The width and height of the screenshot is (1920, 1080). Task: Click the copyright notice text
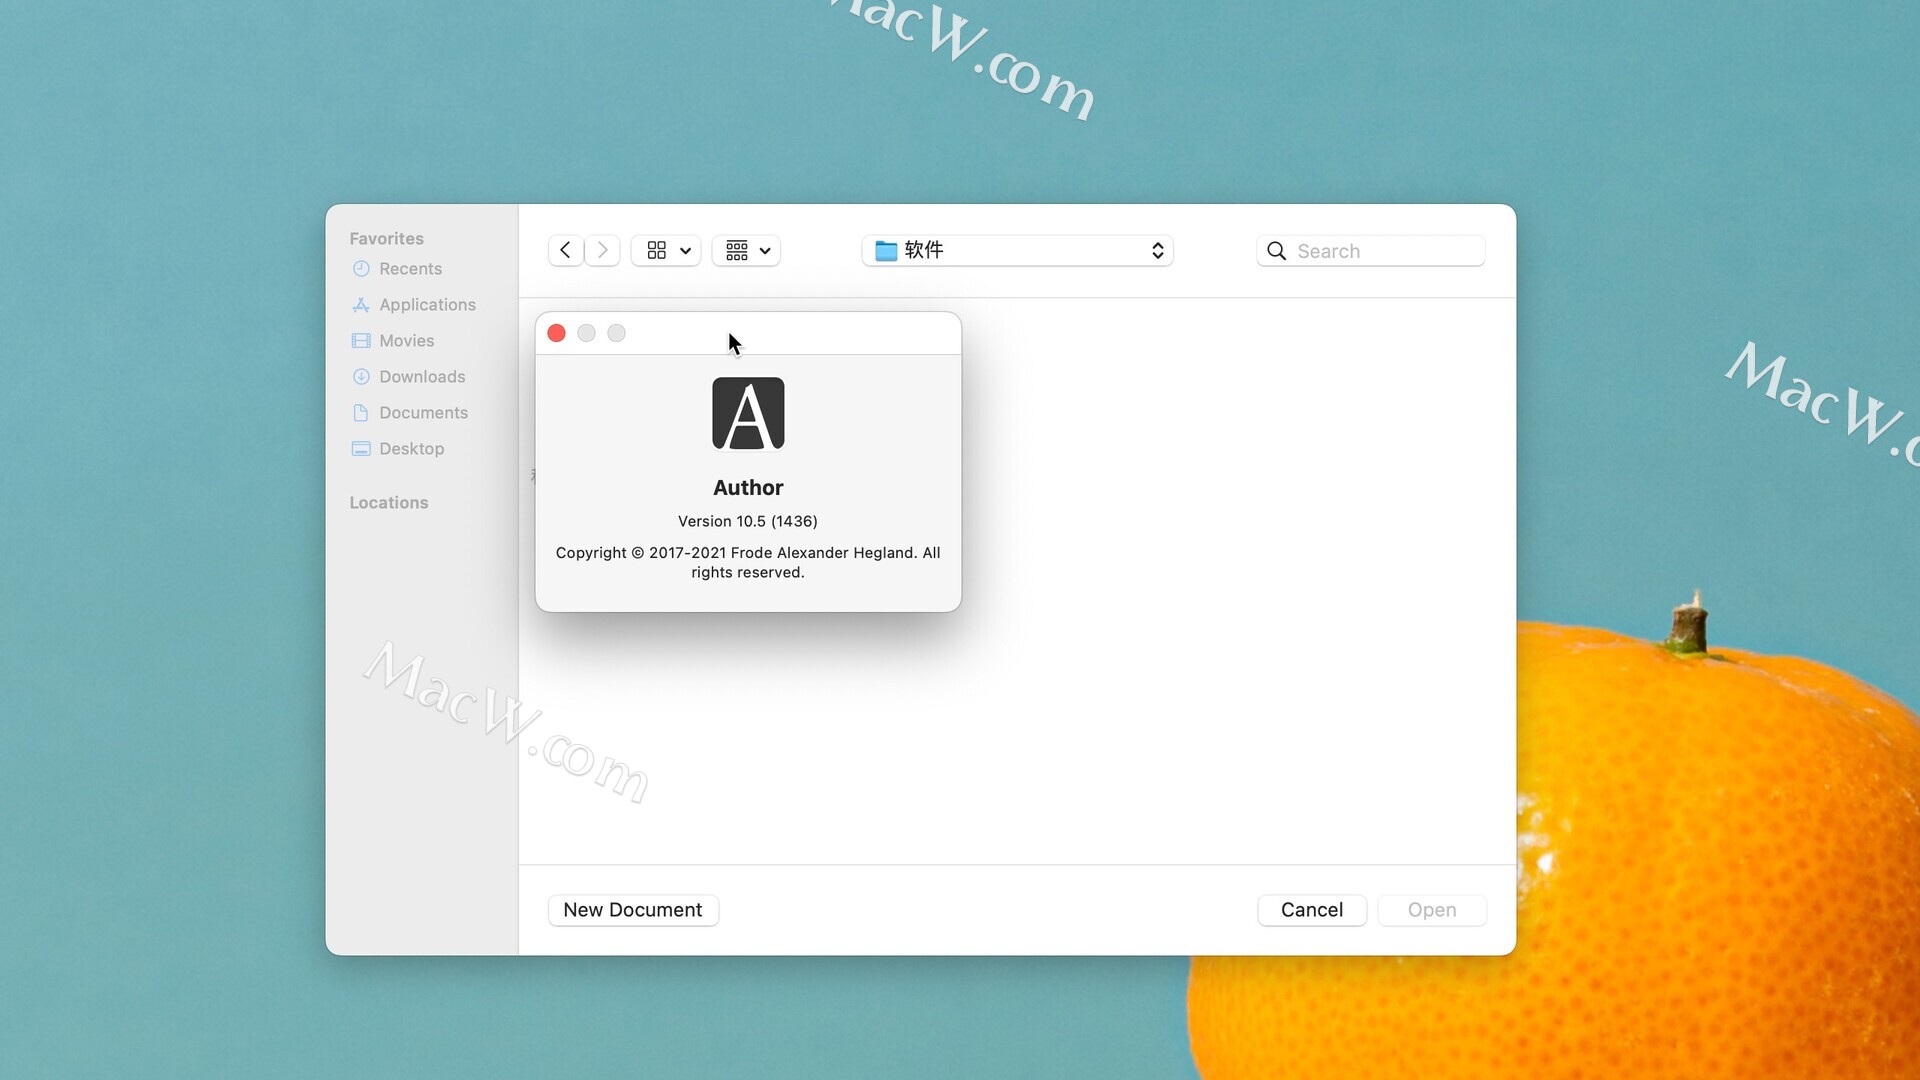coord(748,563)
